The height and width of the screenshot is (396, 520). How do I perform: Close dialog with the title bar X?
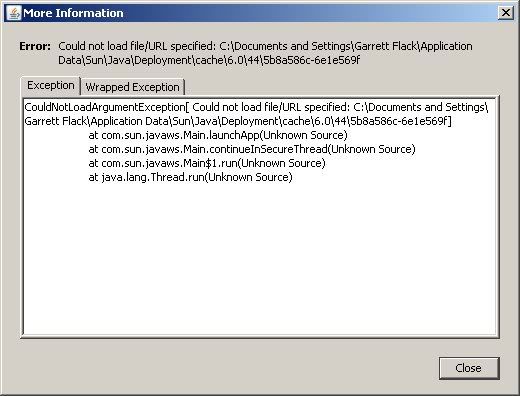pyautogui.click(x=506, y=13)
